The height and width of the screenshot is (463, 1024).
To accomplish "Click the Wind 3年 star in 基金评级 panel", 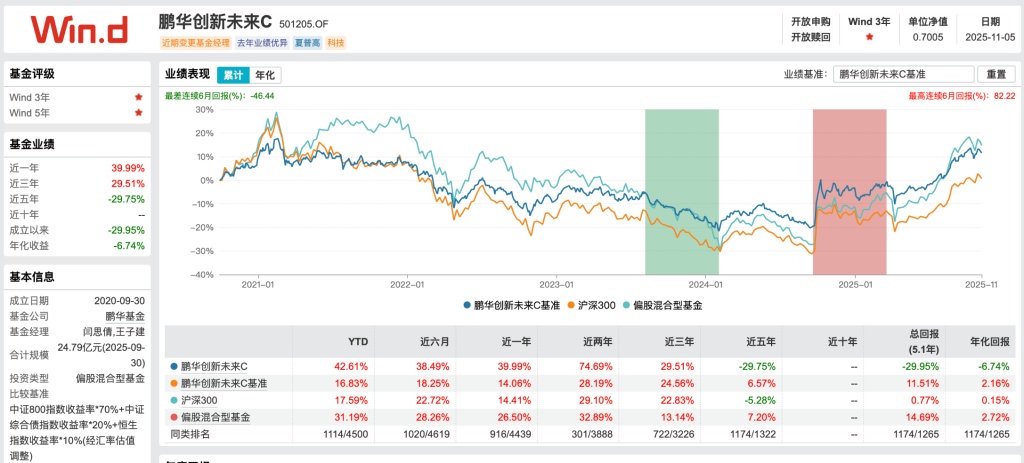I will coord(138,97).
